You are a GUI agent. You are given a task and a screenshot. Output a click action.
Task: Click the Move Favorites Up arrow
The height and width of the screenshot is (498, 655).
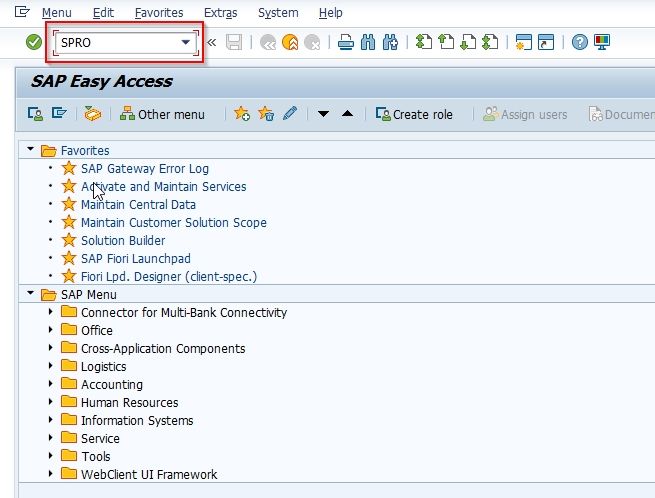pyautogui.click(x=348, y=114)
